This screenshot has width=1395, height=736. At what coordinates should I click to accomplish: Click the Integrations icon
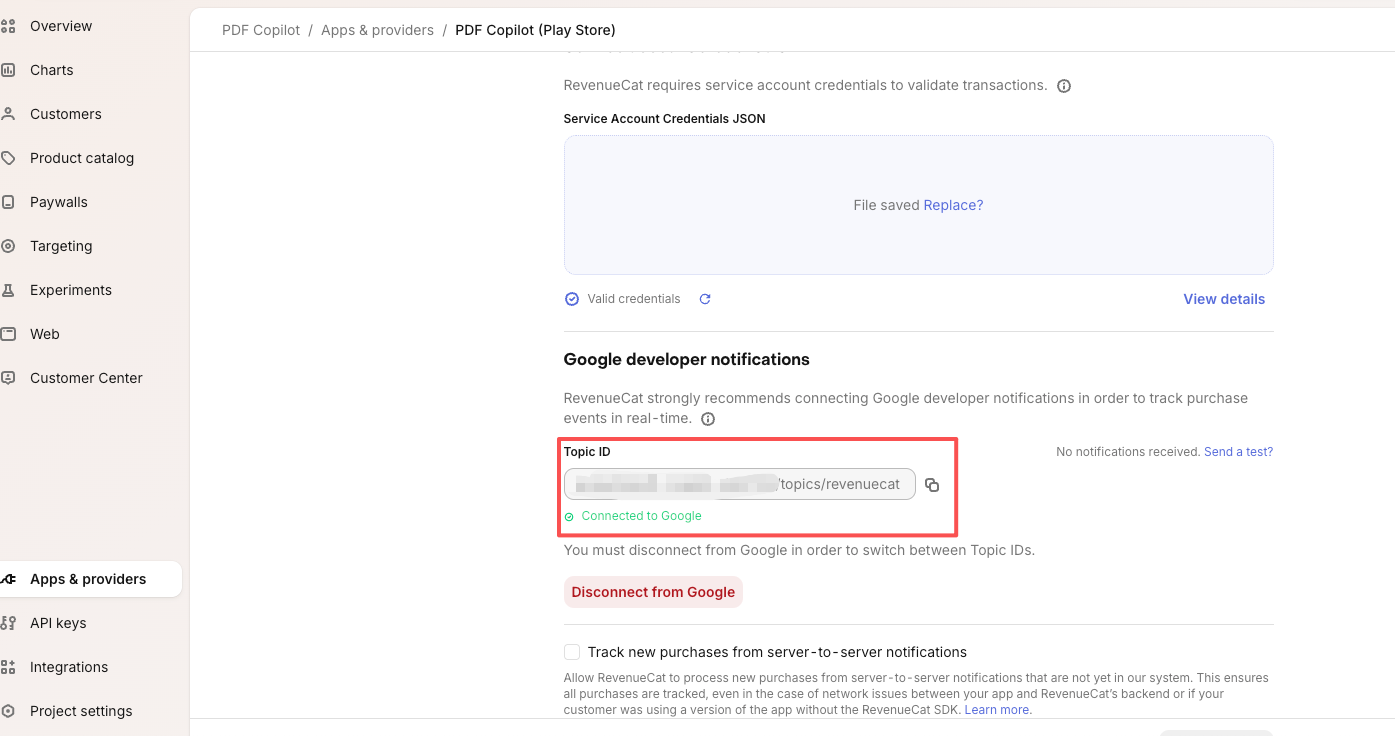tap(8, 667)
